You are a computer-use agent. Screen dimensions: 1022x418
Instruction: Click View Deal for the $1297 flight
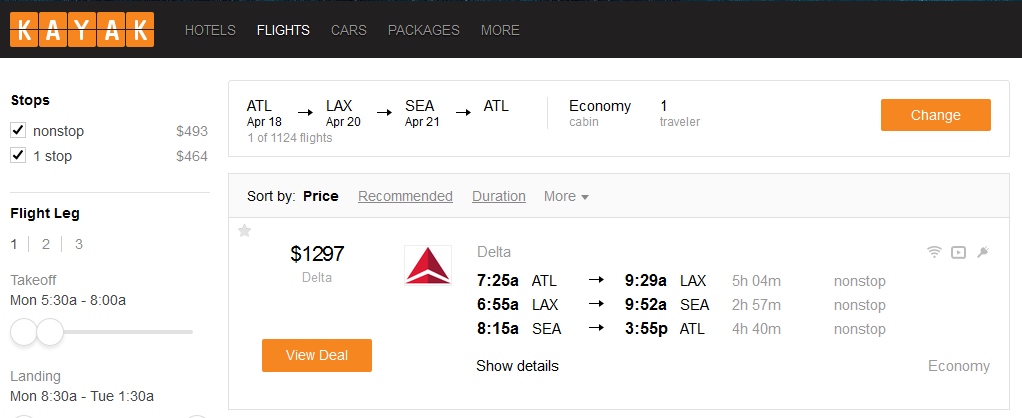(x=316, y=356)
